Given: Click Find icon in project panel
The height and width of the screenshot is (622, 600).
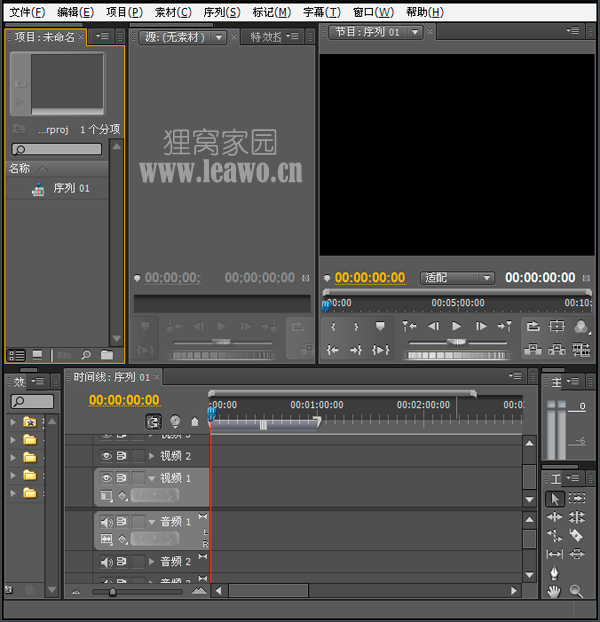Looking at the screenshot, I should coord(86,355).
